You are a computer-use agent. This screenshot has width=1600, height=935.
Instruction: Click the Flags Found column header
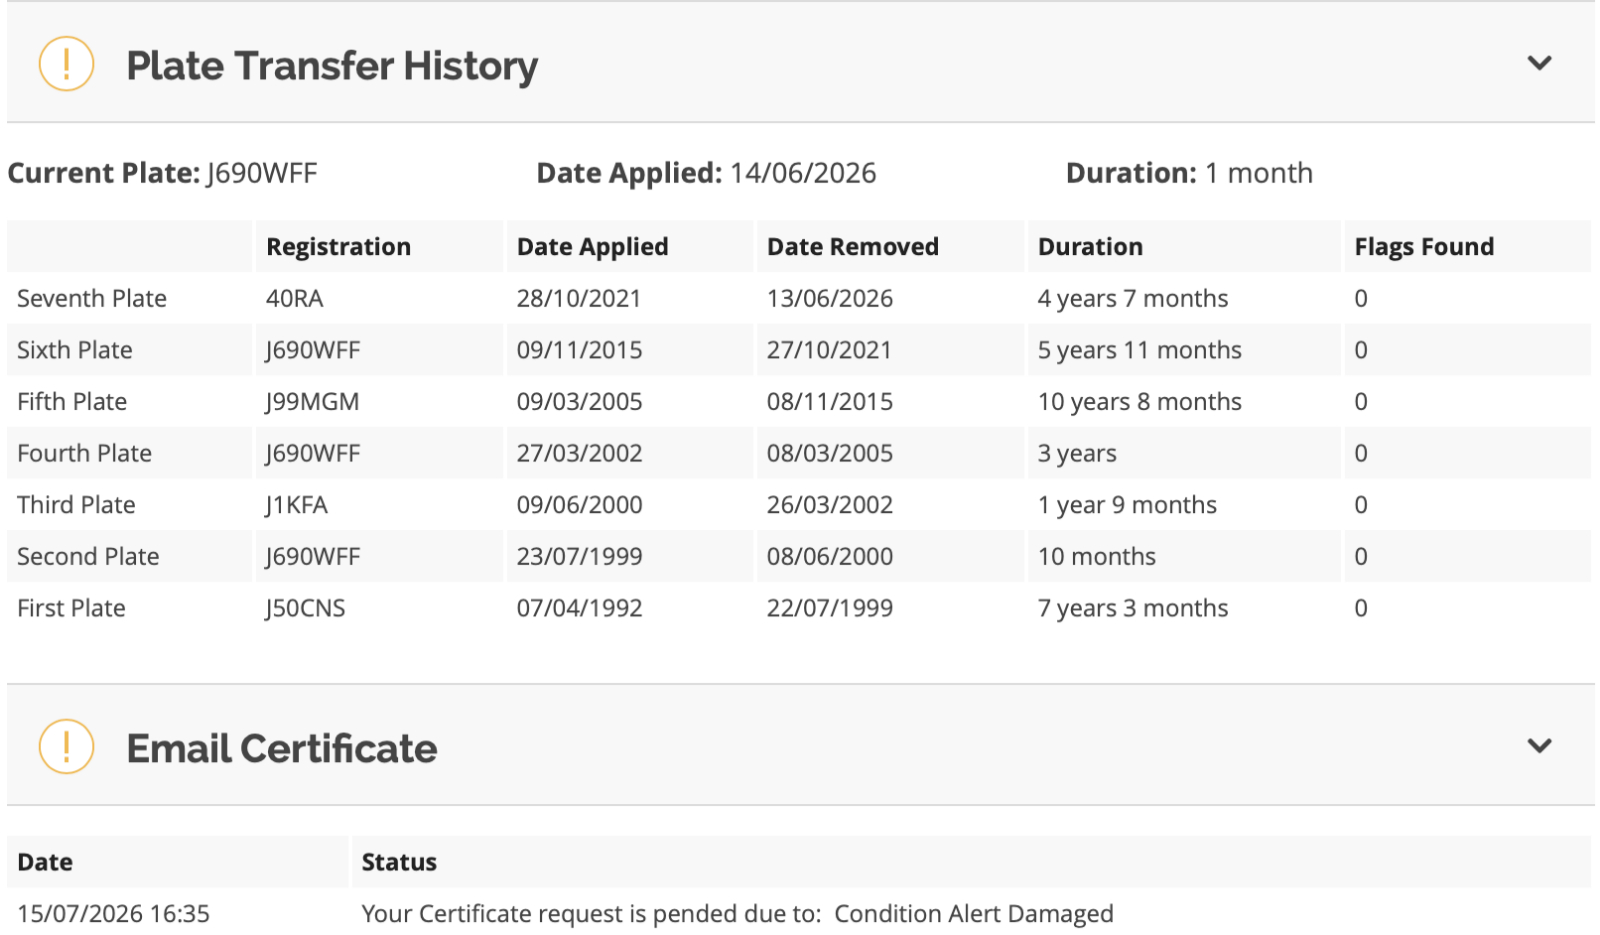click(1424, 247)
